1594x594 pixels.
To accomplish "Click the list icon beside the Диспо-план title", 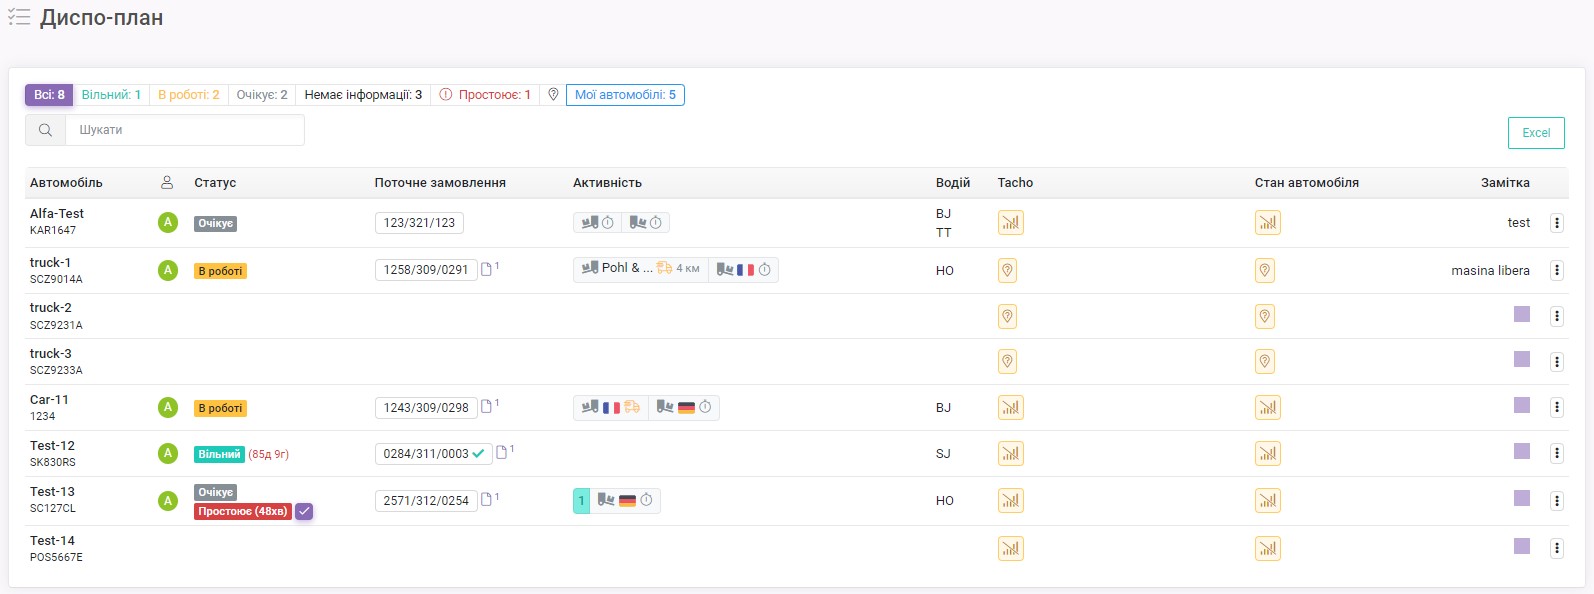I will coord(19,17).
